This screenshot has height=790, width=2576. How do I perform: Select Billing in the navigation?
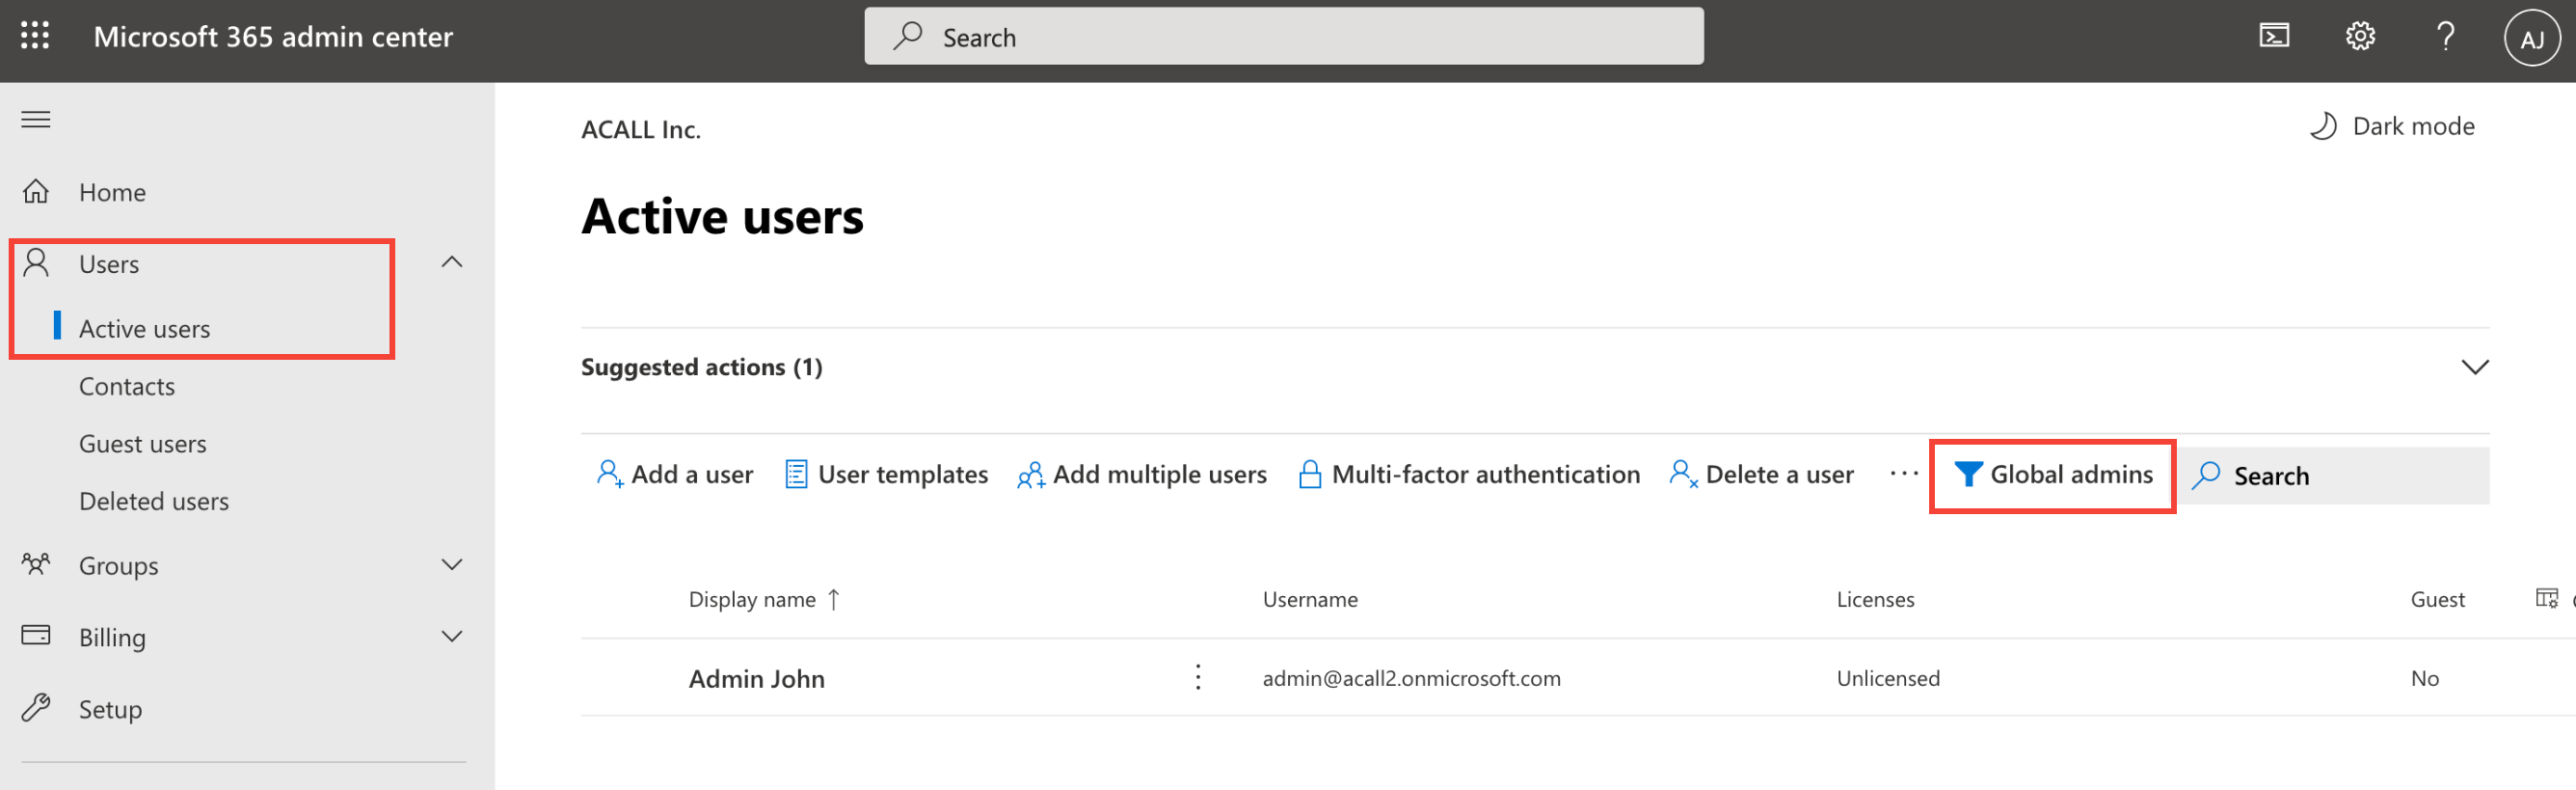coord(112,637)
